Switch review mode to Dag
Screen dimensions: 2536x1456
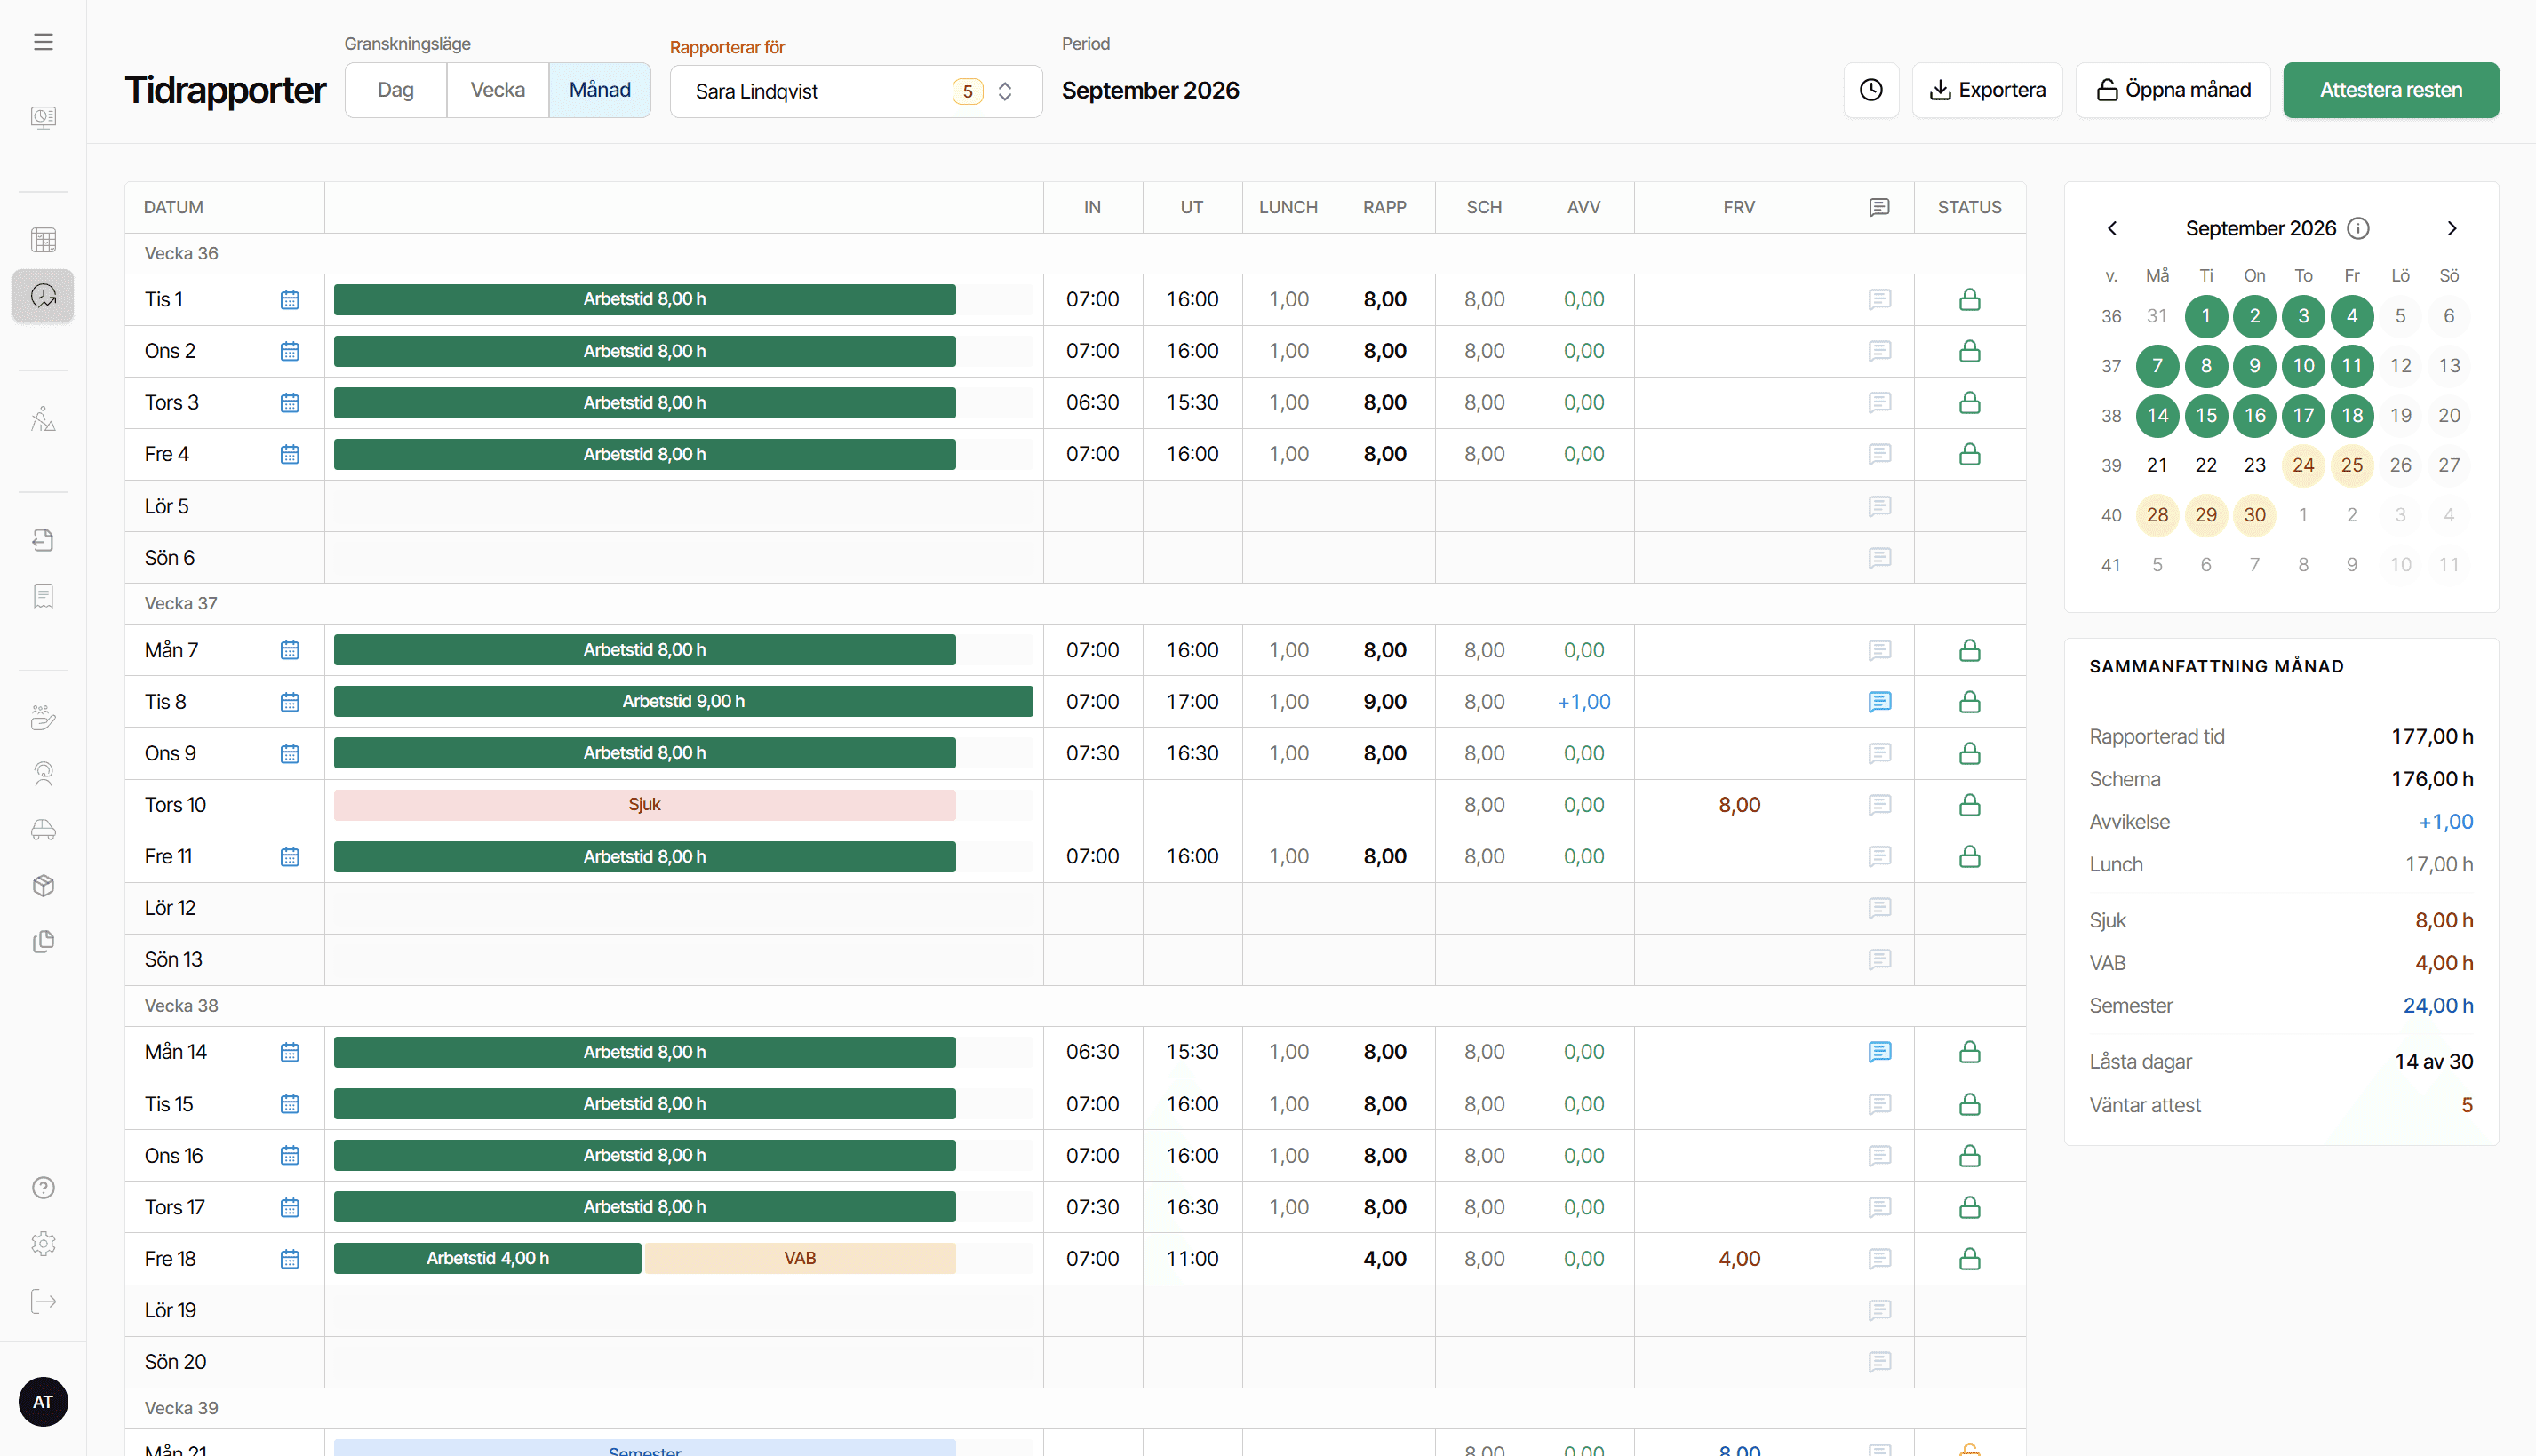coord(396,90)
